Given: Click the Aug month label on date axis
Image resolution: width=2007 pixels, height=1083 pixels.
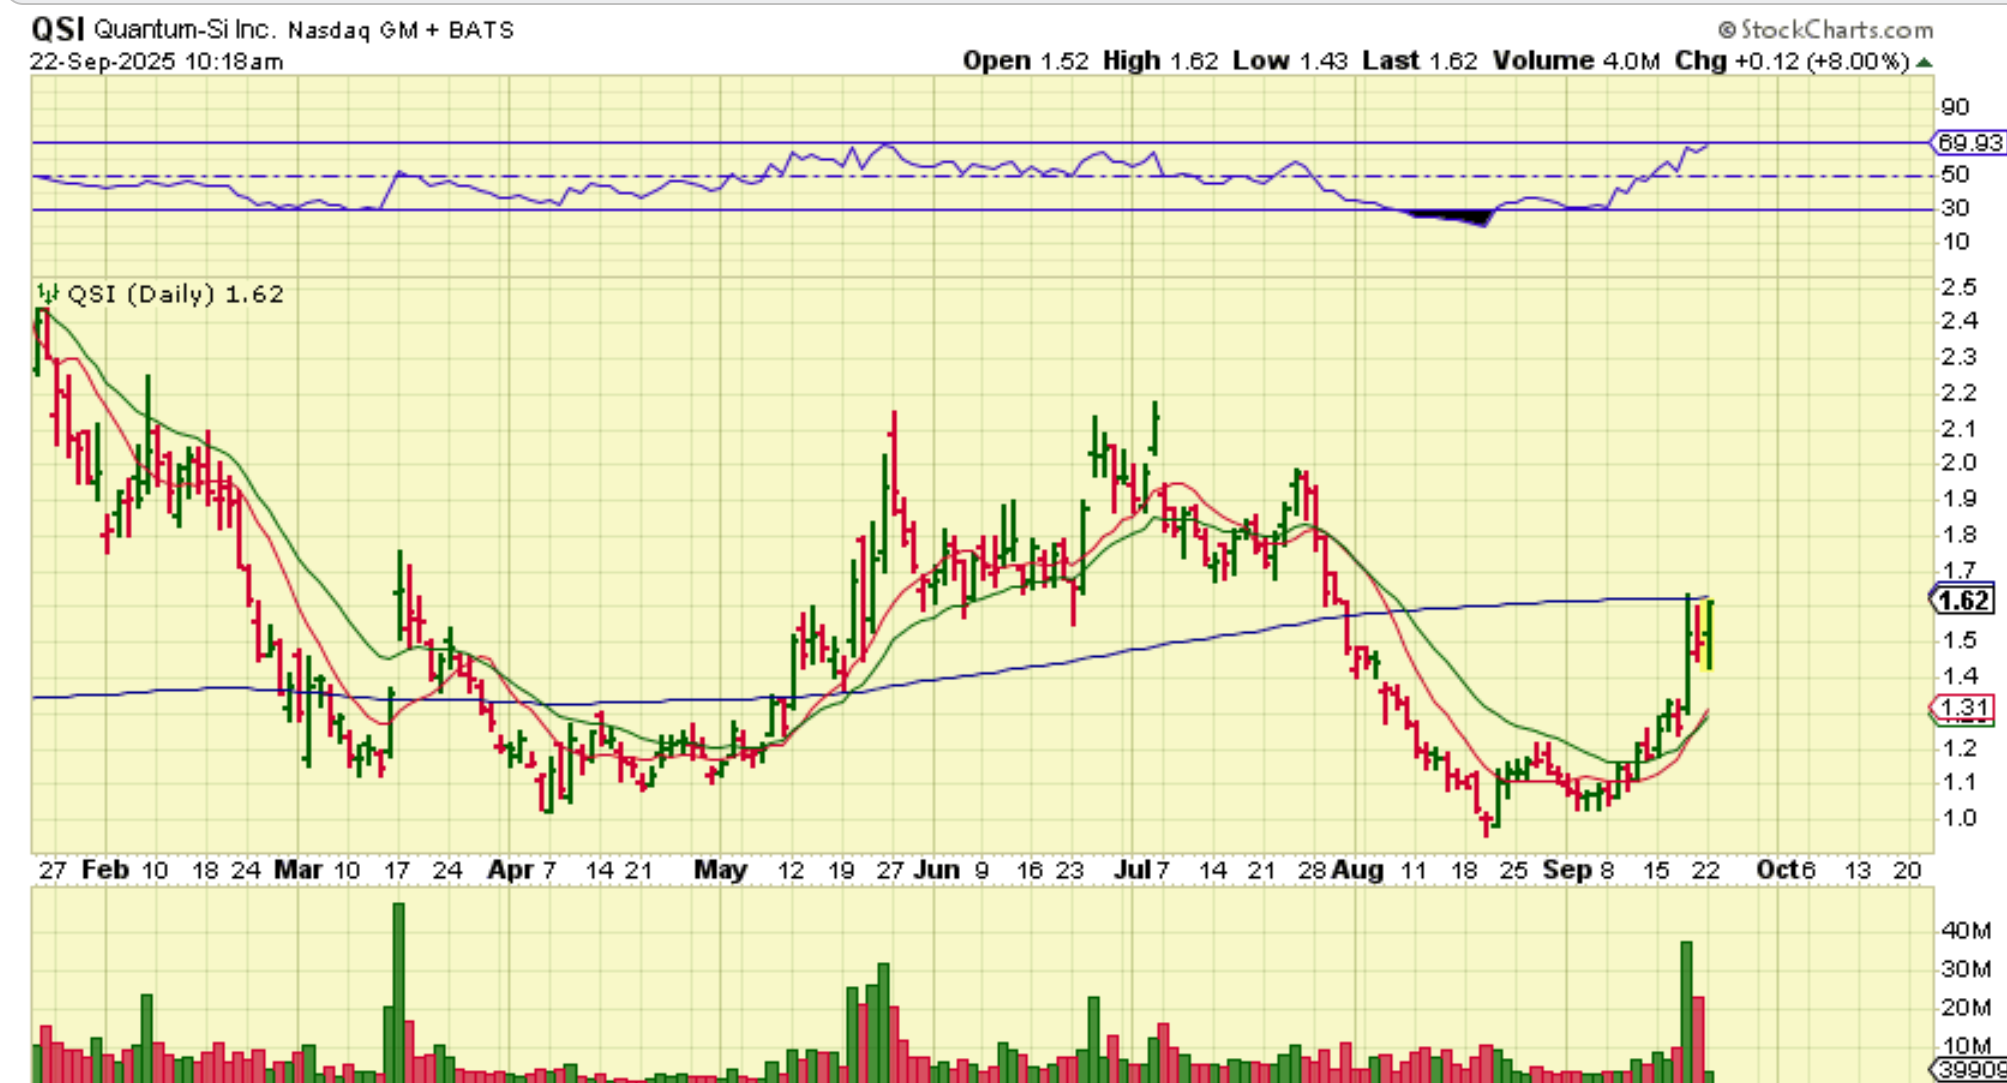Looking at the screenshot, I should coord(1357,870).
